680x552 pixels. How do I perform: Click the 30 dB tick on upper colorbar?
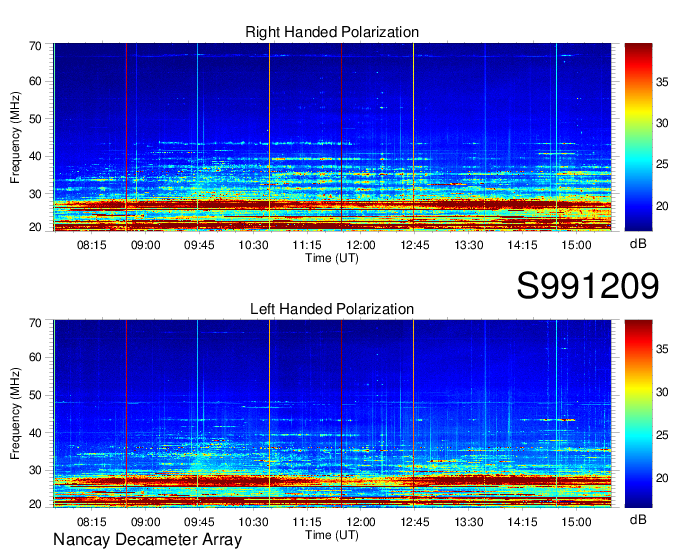(662, 123)
